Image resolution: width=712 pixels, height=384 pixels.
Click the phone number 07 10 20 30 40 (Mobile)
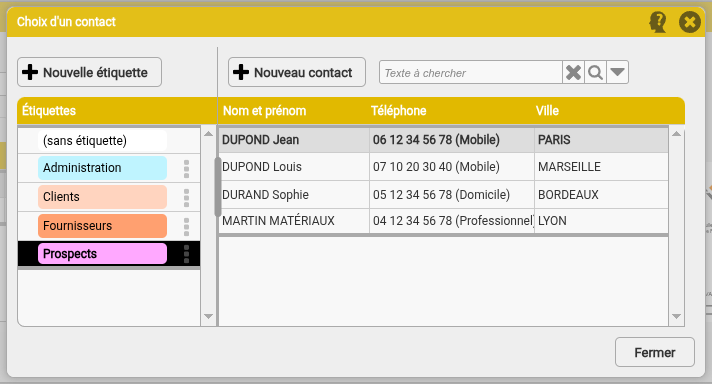(436, 167)
